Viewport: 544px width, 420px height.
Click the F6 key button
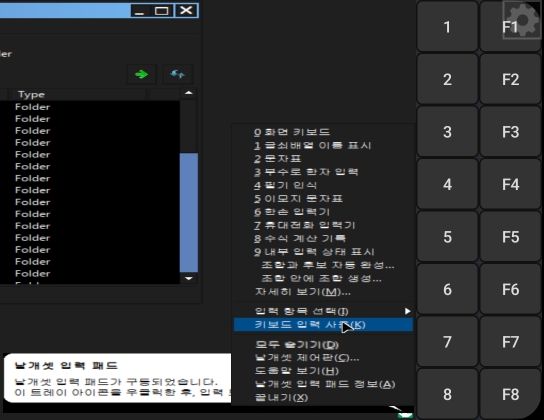point(510,289)
